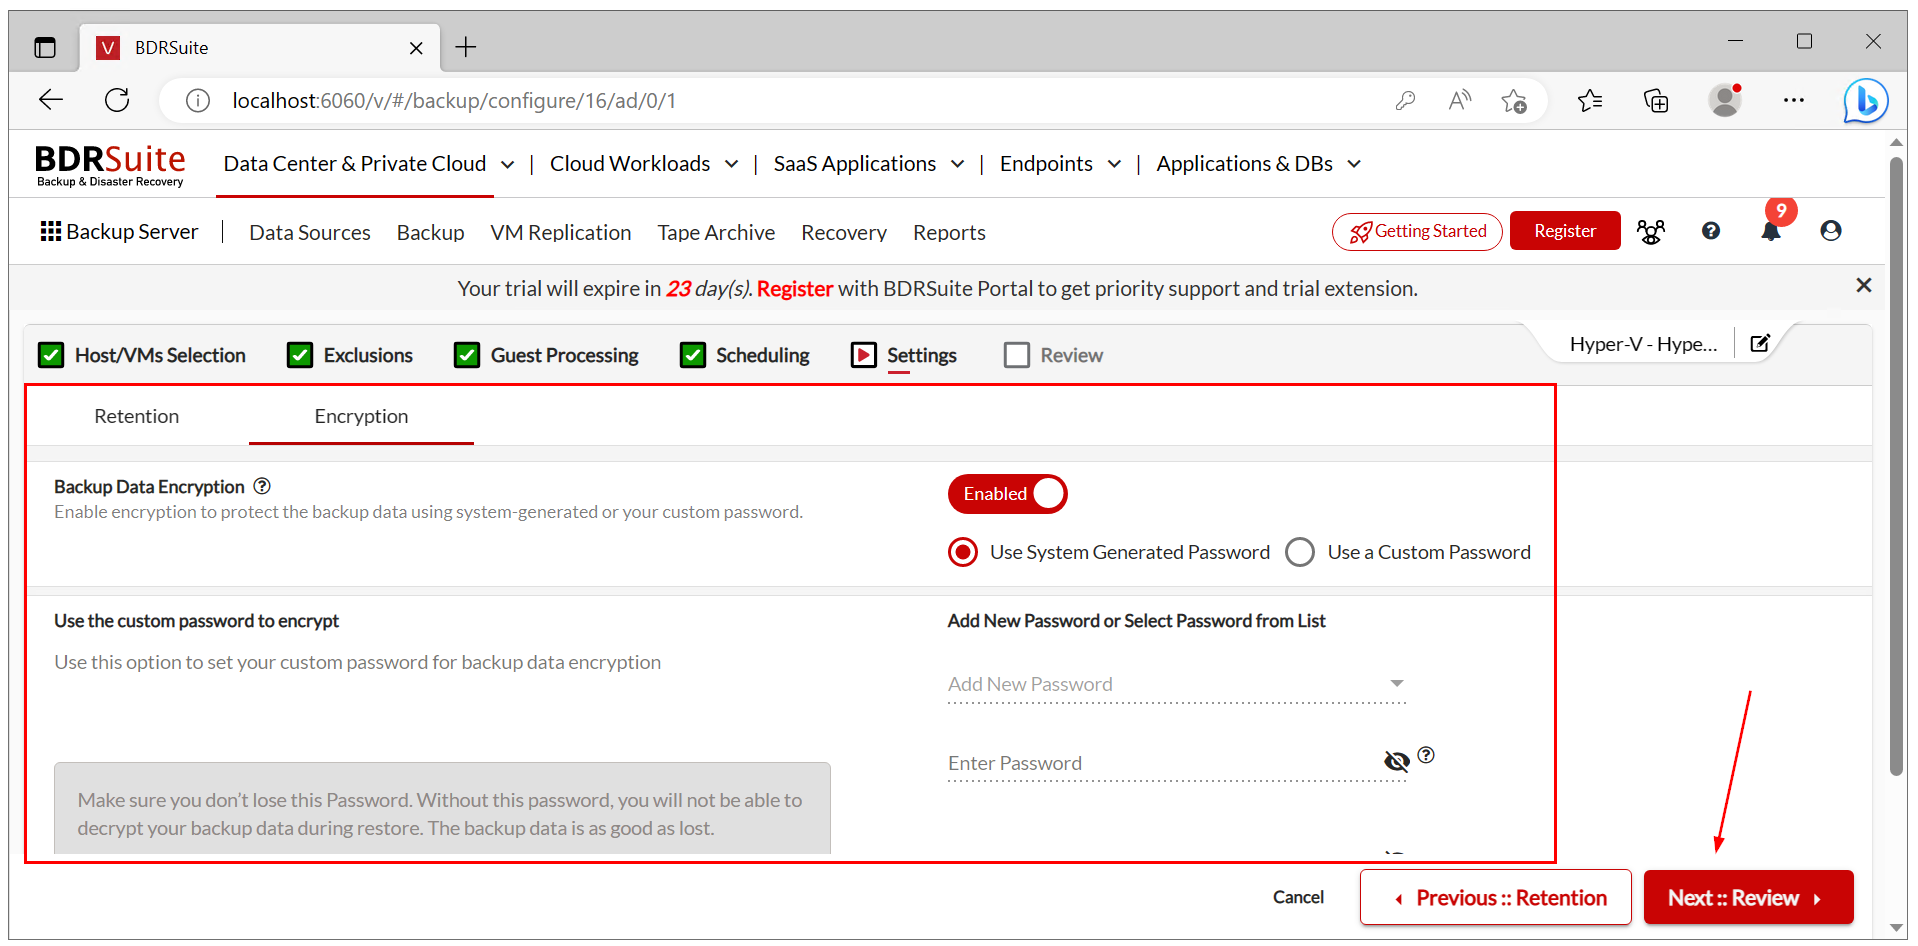
Task: Click the browser back arrow
Action: coord(51,100)
